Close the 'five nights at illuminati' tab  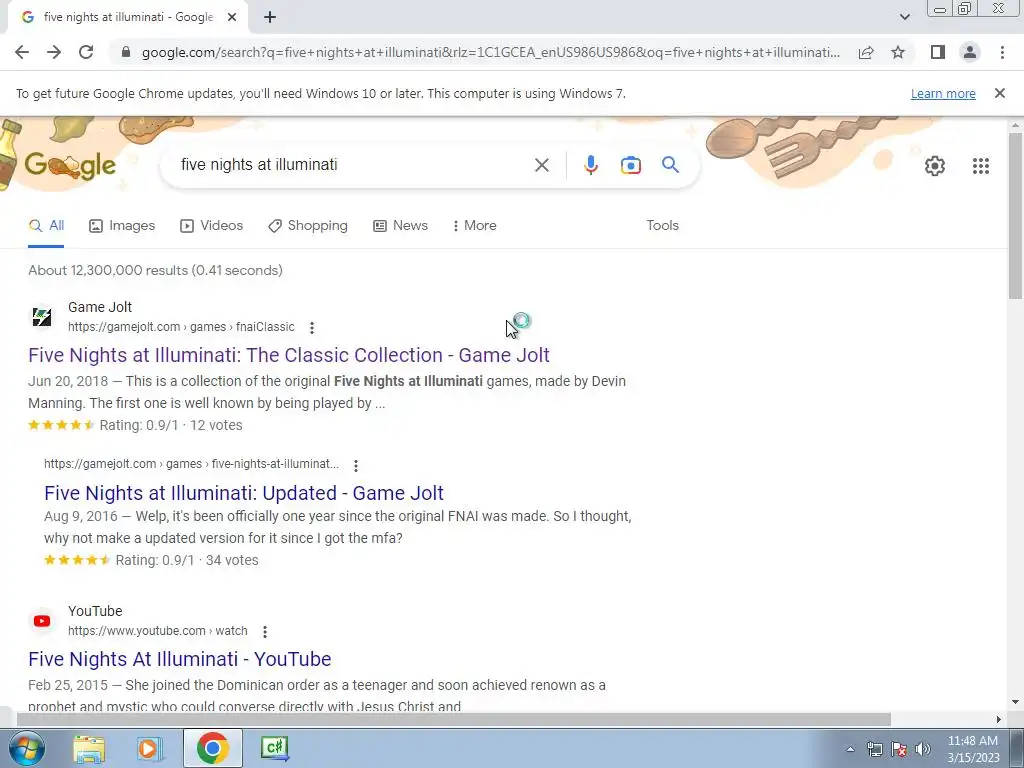pos(232,18)
